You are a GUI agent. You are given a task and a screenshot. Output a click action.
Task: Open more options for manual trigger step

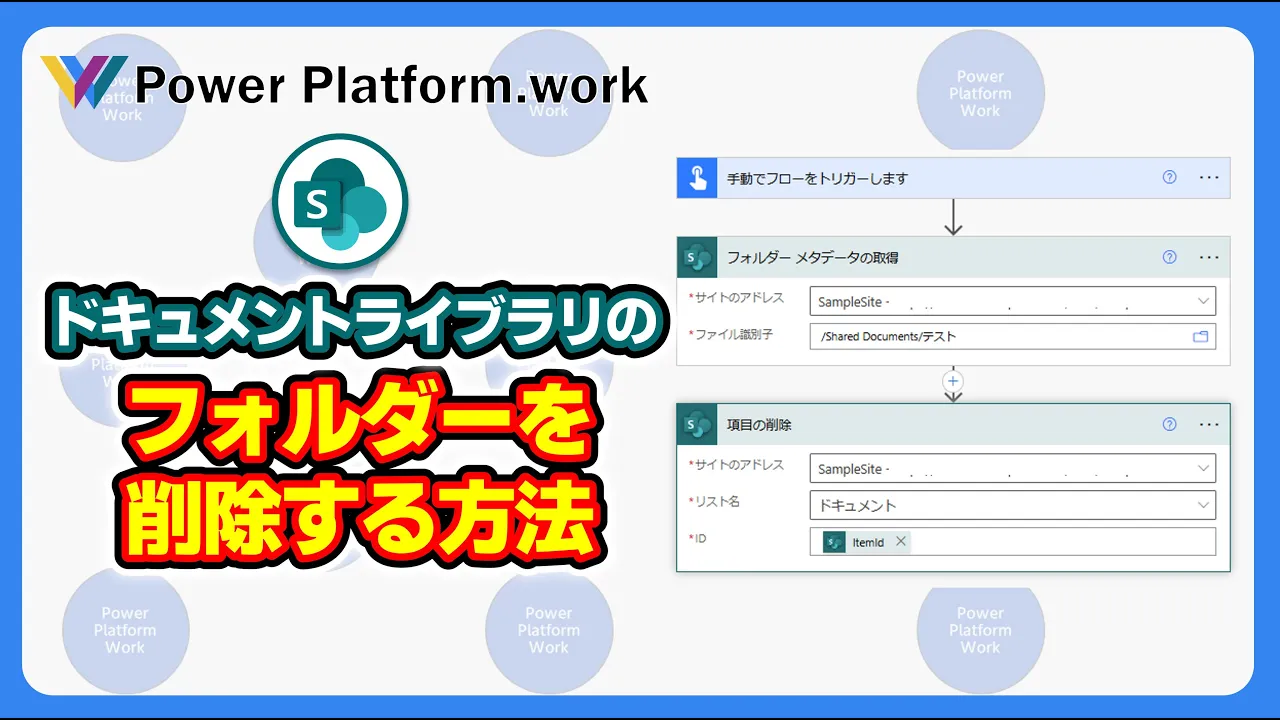pyautogui.click(x=1209, y=178)
